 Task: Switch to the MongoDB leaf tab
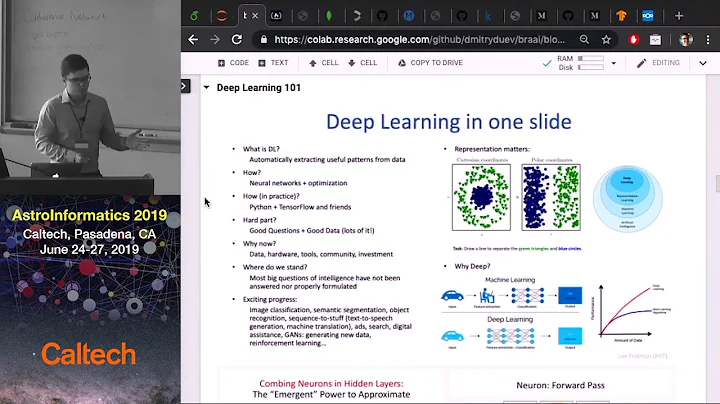[329, 16]
